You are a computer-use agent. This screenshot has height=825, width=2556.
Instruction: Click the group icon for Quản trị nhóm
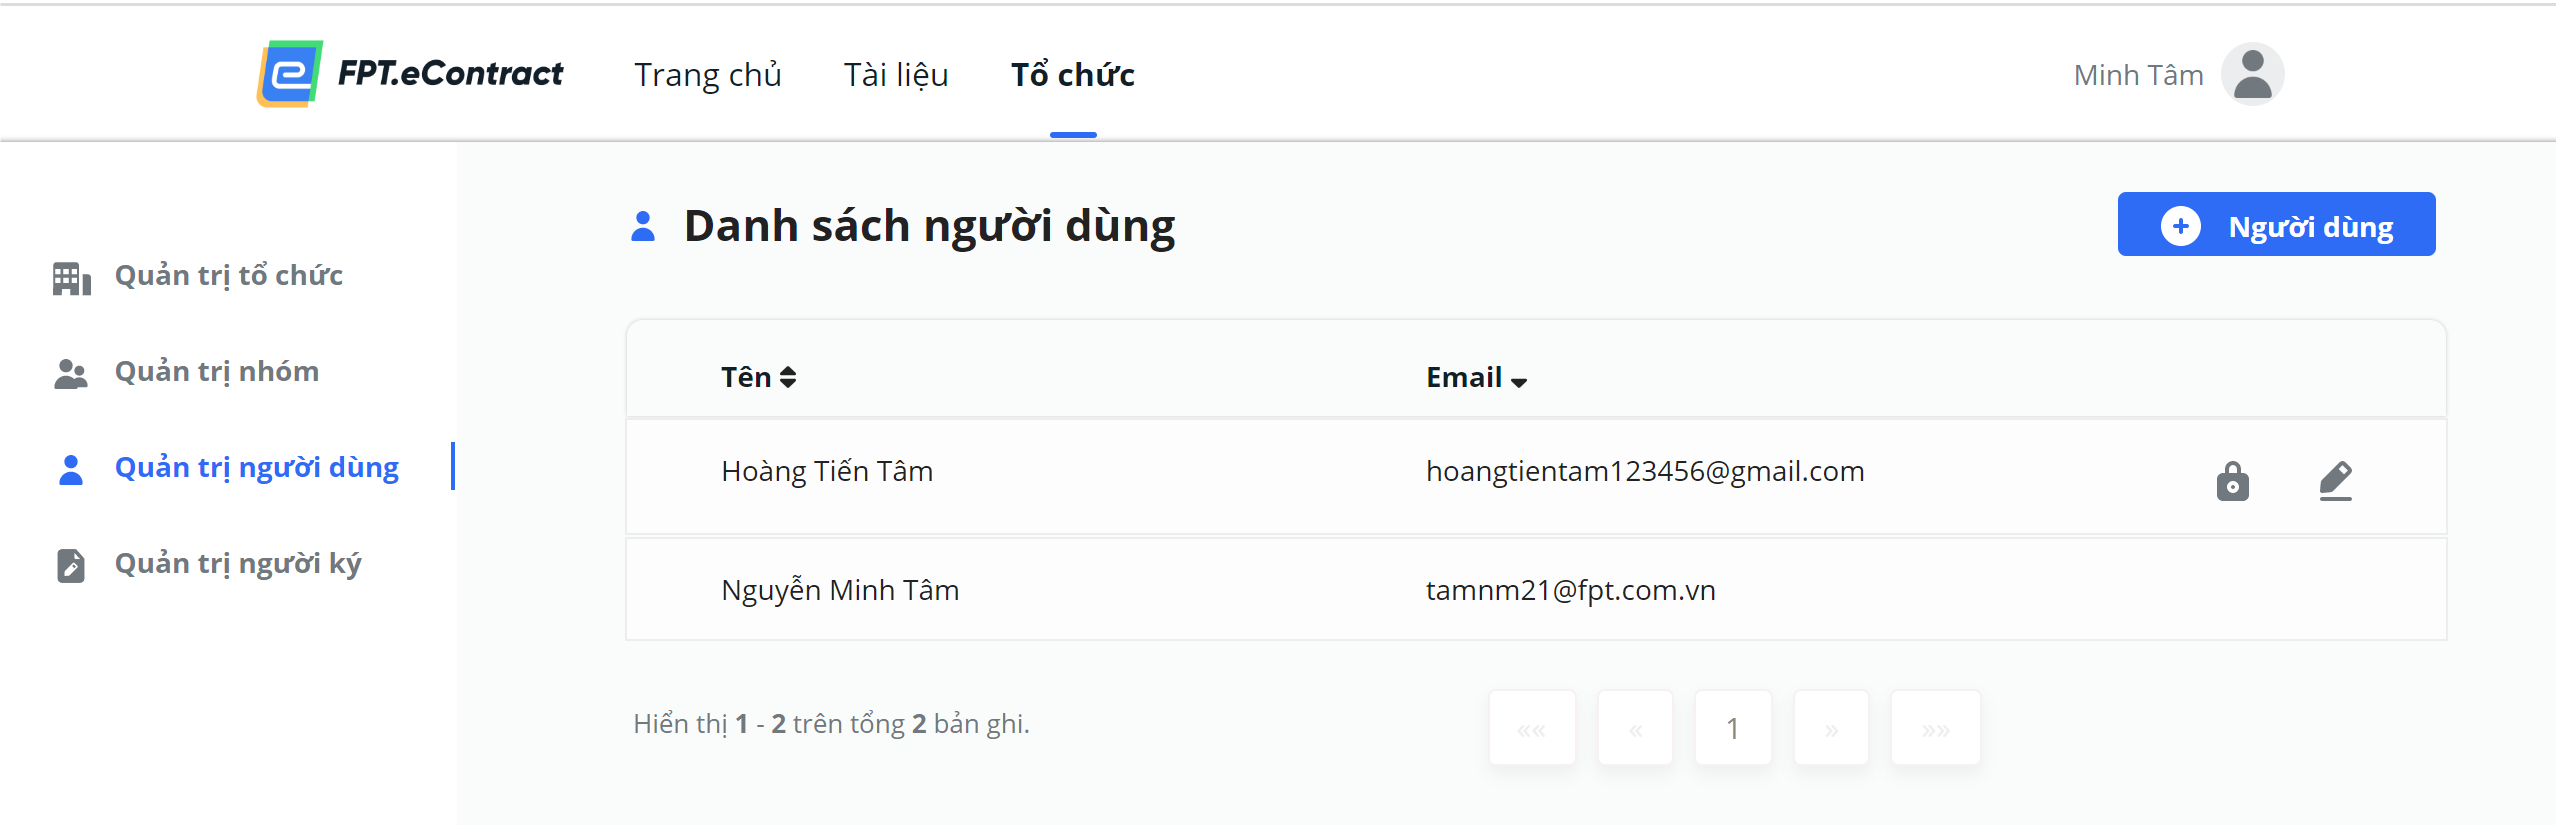pos(71,373)
